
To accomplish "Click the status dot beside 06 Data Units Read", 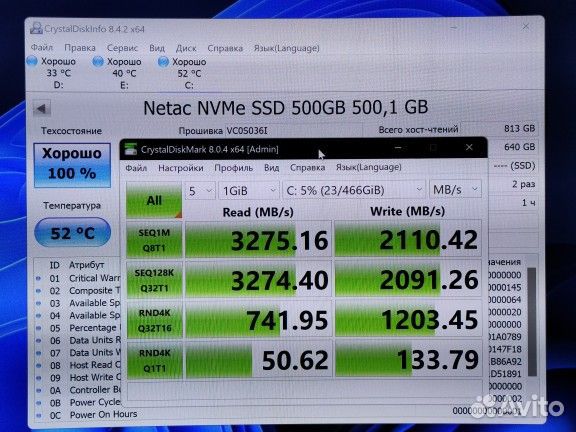I will coord(38,341).
